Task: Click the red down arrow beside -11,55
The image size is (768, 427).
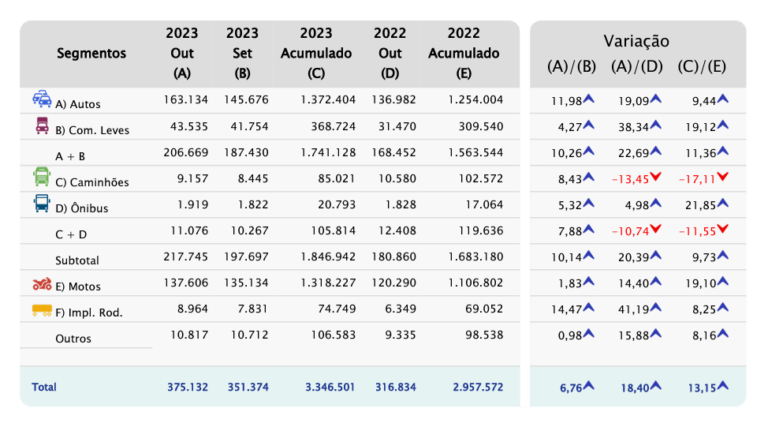Action: tap(722, 229)
